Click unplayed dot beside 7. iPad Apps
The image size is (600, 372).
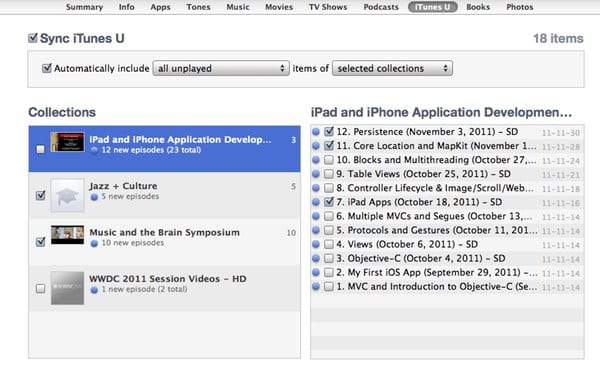316,202
